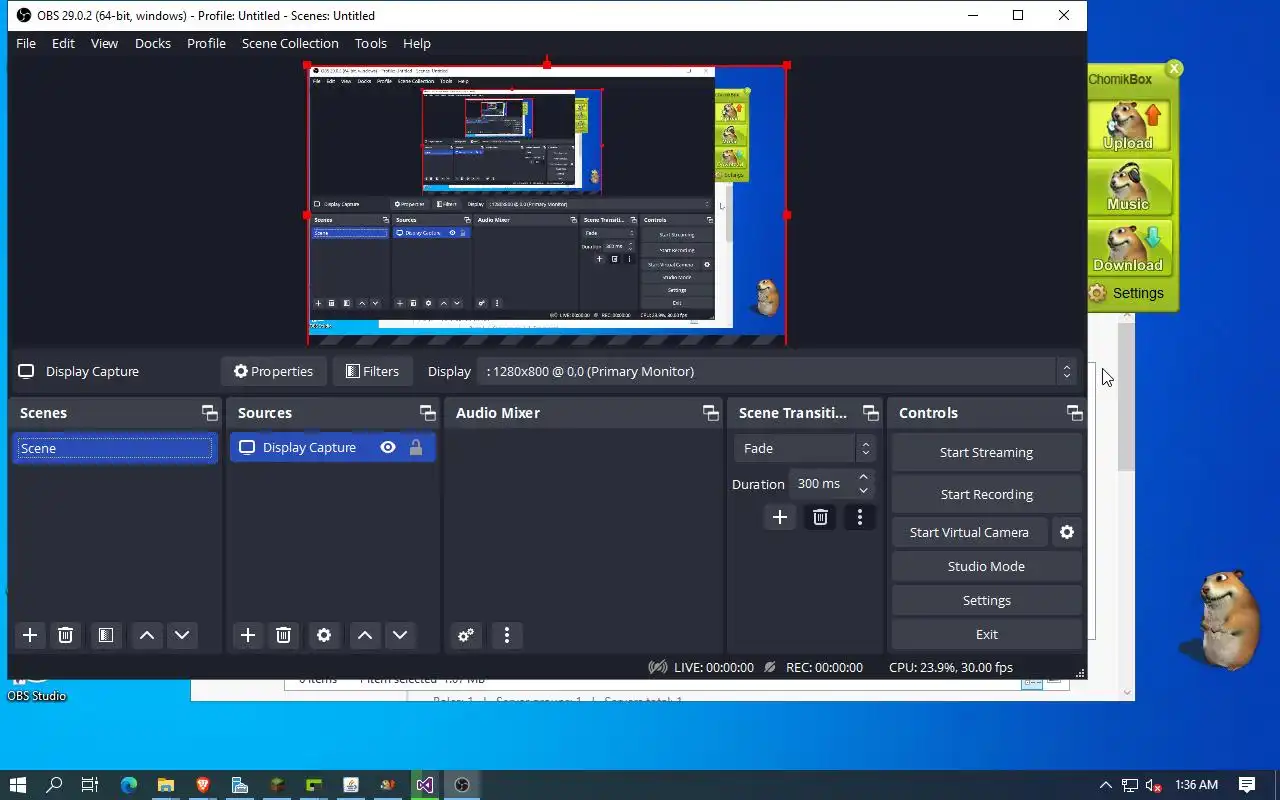The image size is (1280, 800).
Task: Toggle Display Capture visibility eye
Action: tap(388, 447)
